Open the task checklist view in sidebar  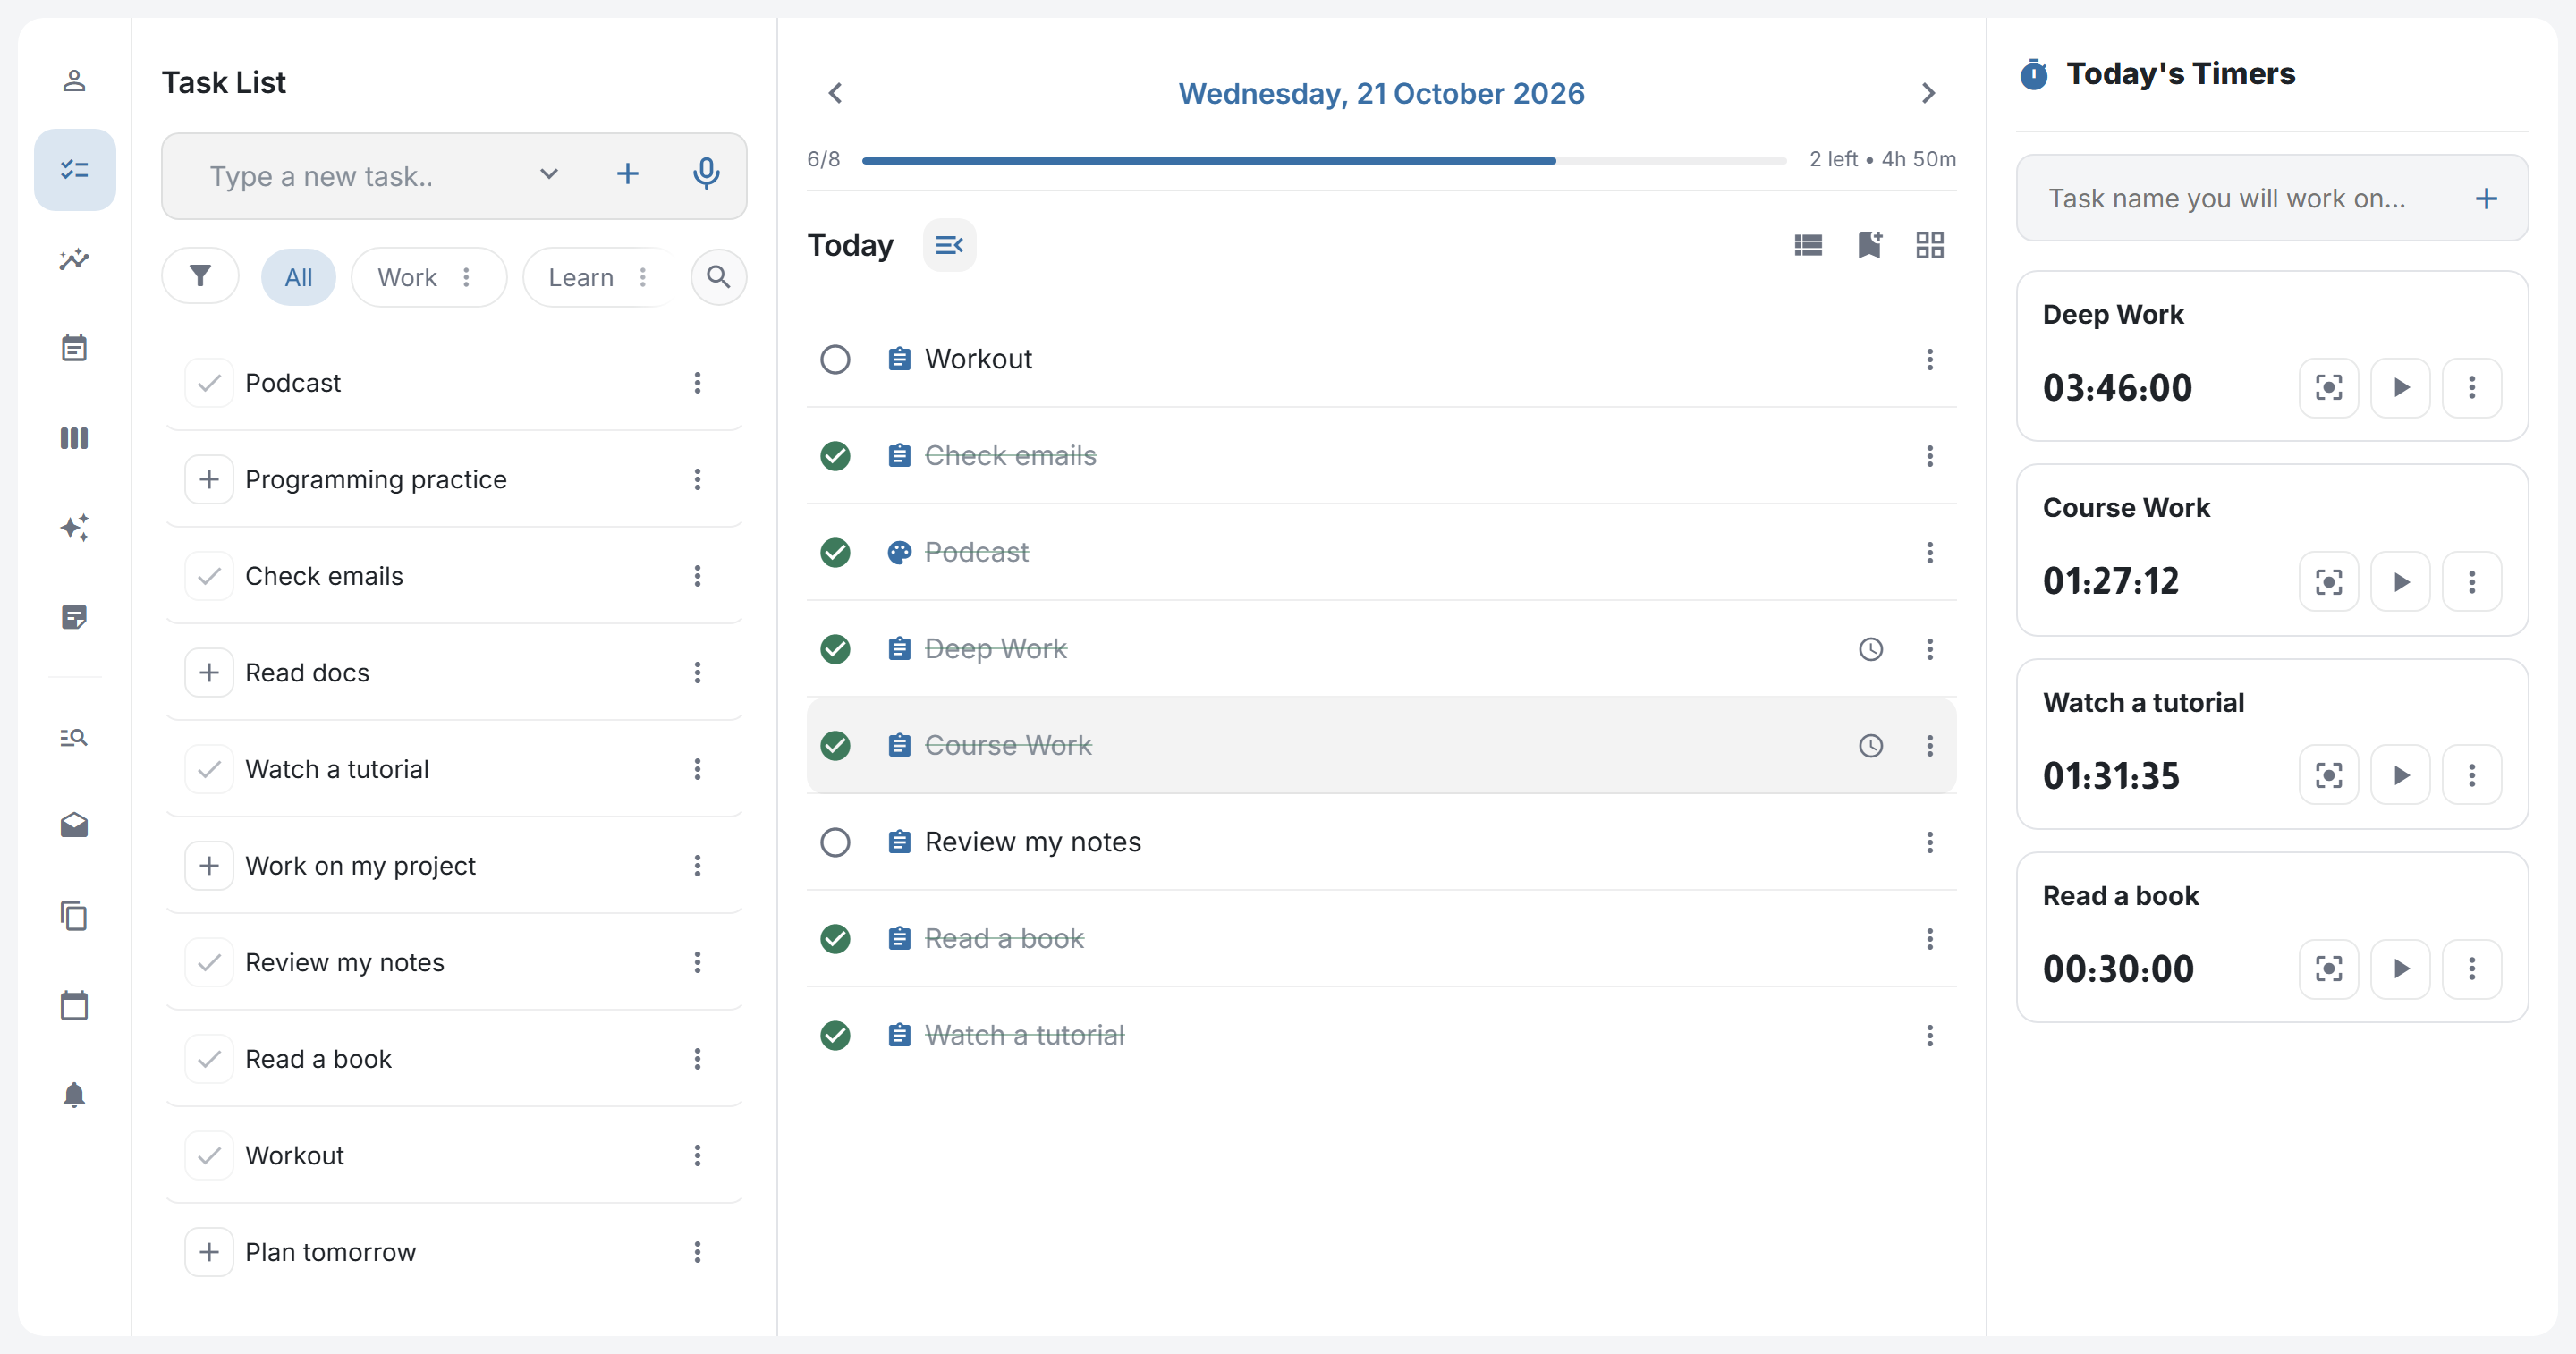tap(75, 170)
